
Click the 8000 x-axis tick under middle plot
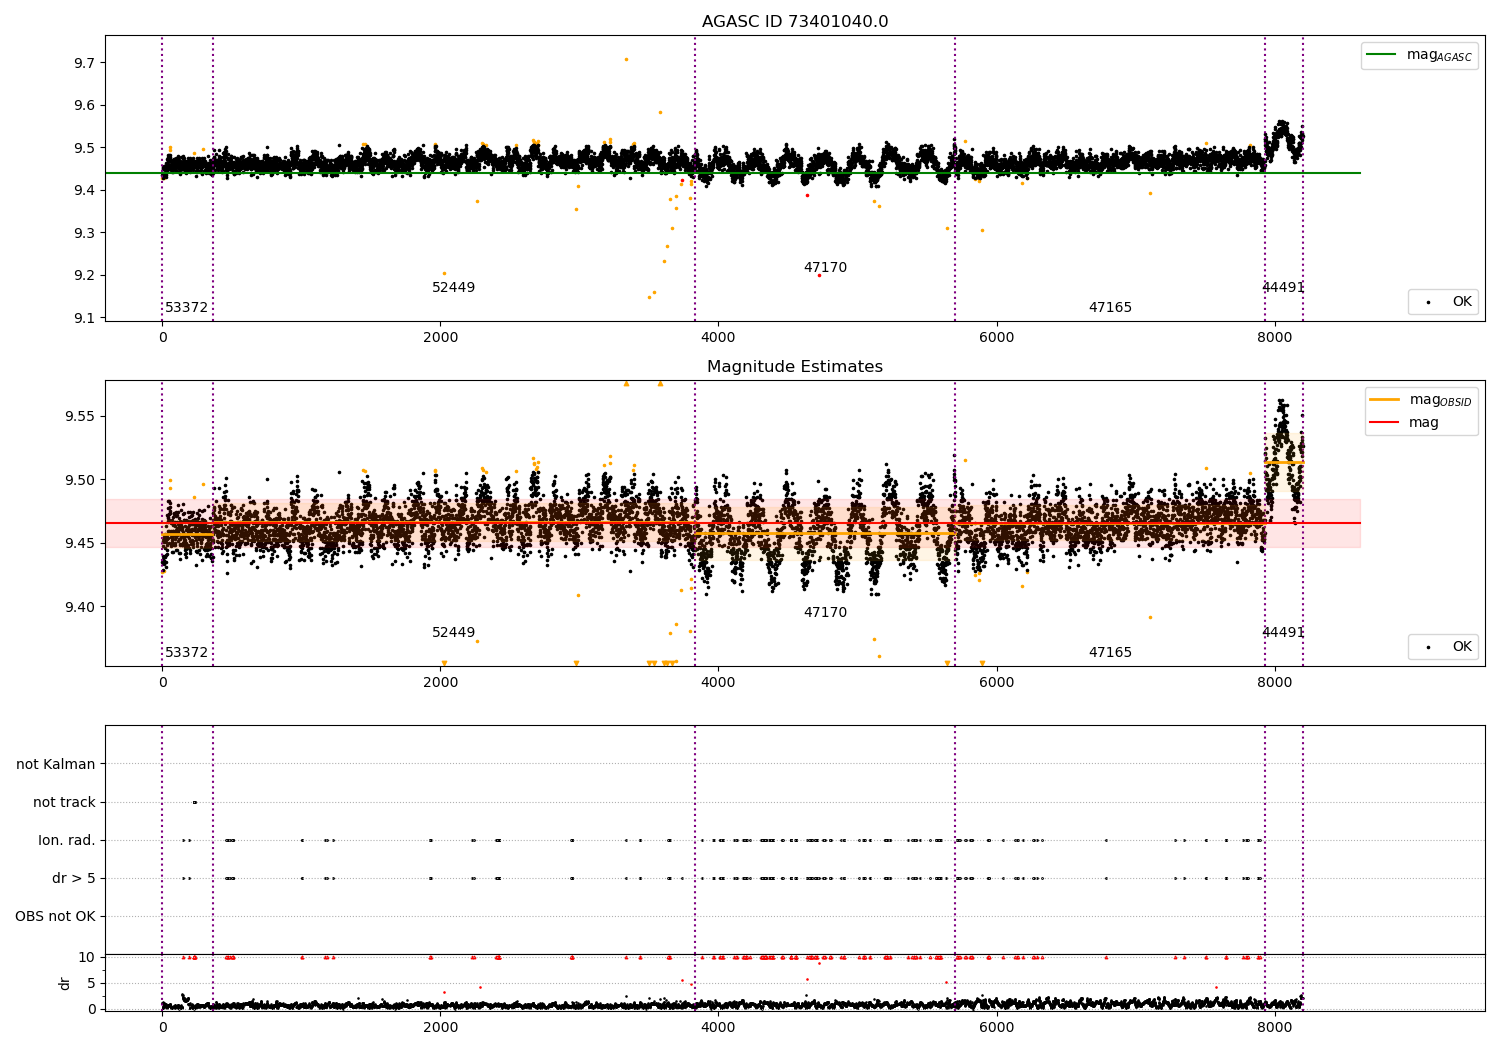coord(1274,683)
